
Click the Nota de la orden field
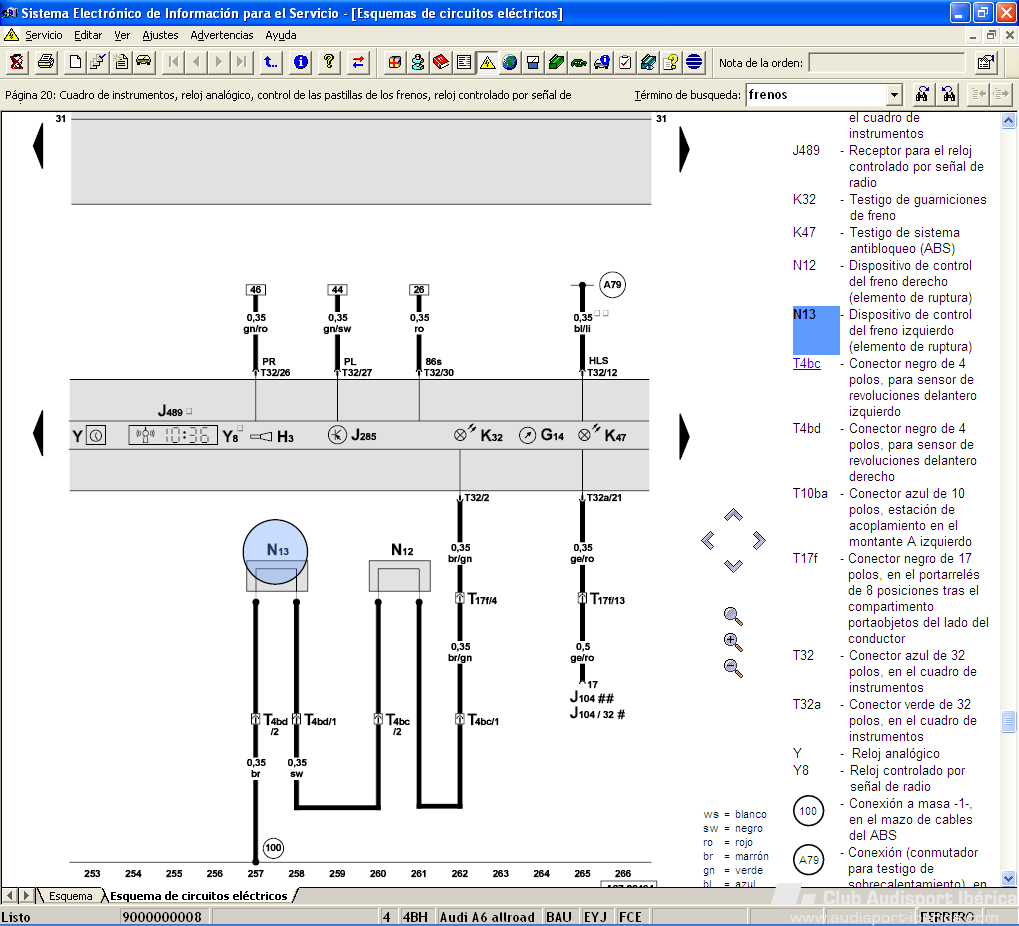[887, 63]
